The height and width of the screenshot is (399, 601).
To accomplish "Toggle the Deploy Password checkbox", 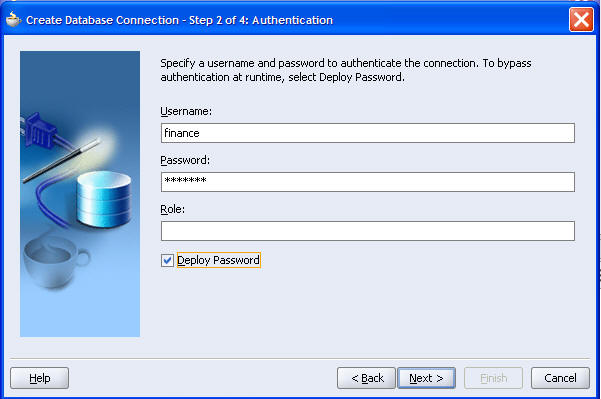I will coord(167,261).
